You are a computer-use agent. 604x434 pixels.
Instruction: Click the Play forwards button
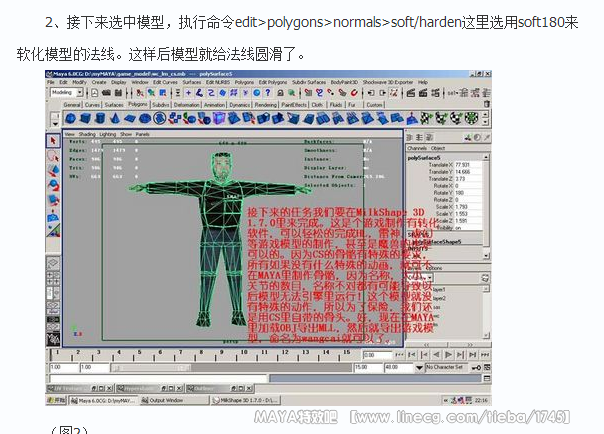(x=448, y=355)
